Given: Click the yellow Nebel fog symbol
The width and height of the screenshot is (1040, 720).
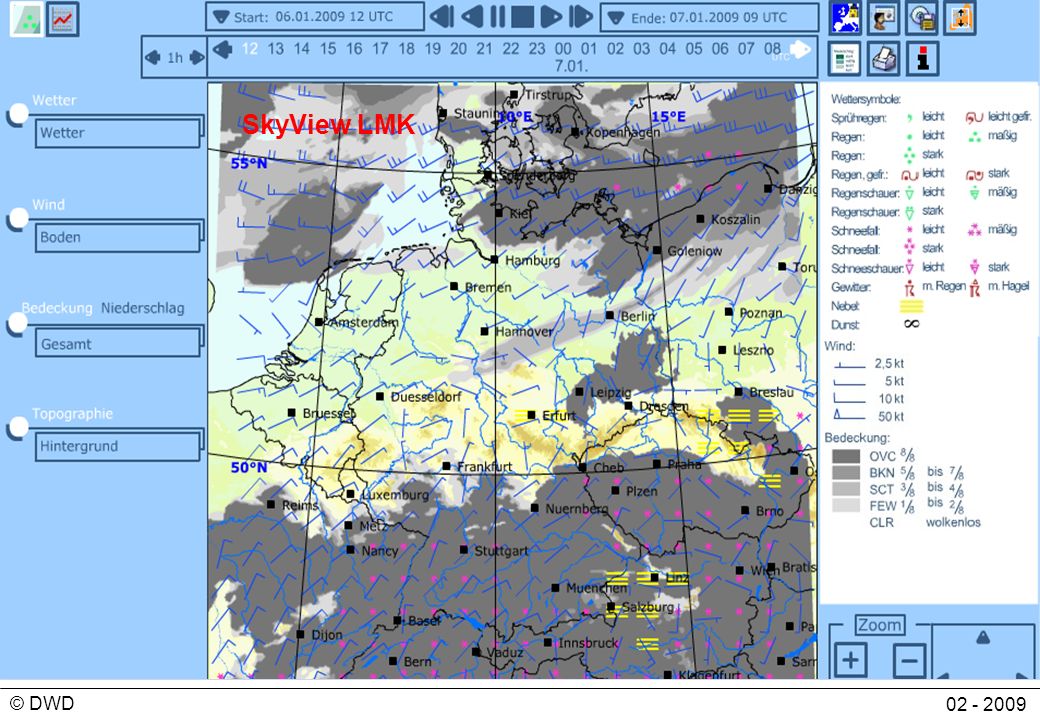Looking at the screenshot, I should 911,306.
